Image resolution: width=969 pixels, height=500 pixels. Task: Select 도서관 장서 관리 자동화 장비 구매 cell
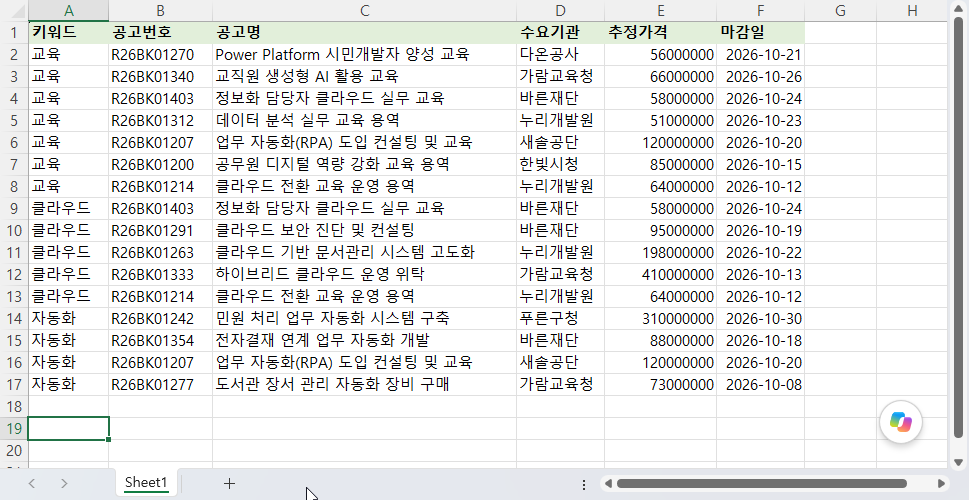pyautogui.click(x=365, y=384)
